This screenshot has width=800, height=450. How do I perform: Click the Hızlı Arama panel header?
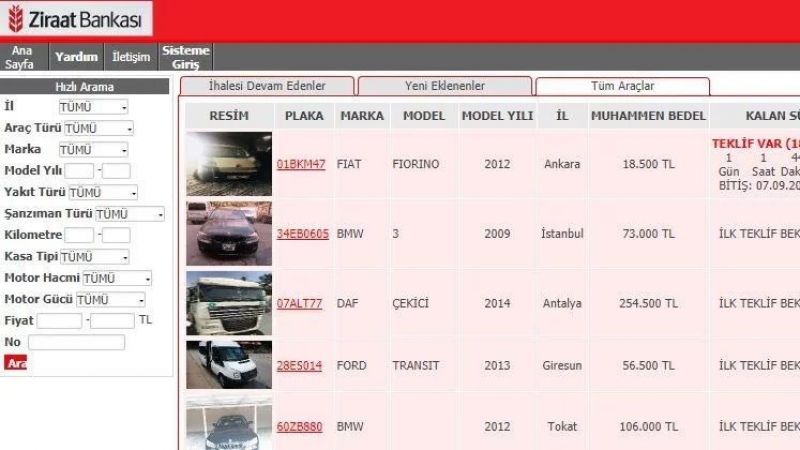[x=84, y=86]
